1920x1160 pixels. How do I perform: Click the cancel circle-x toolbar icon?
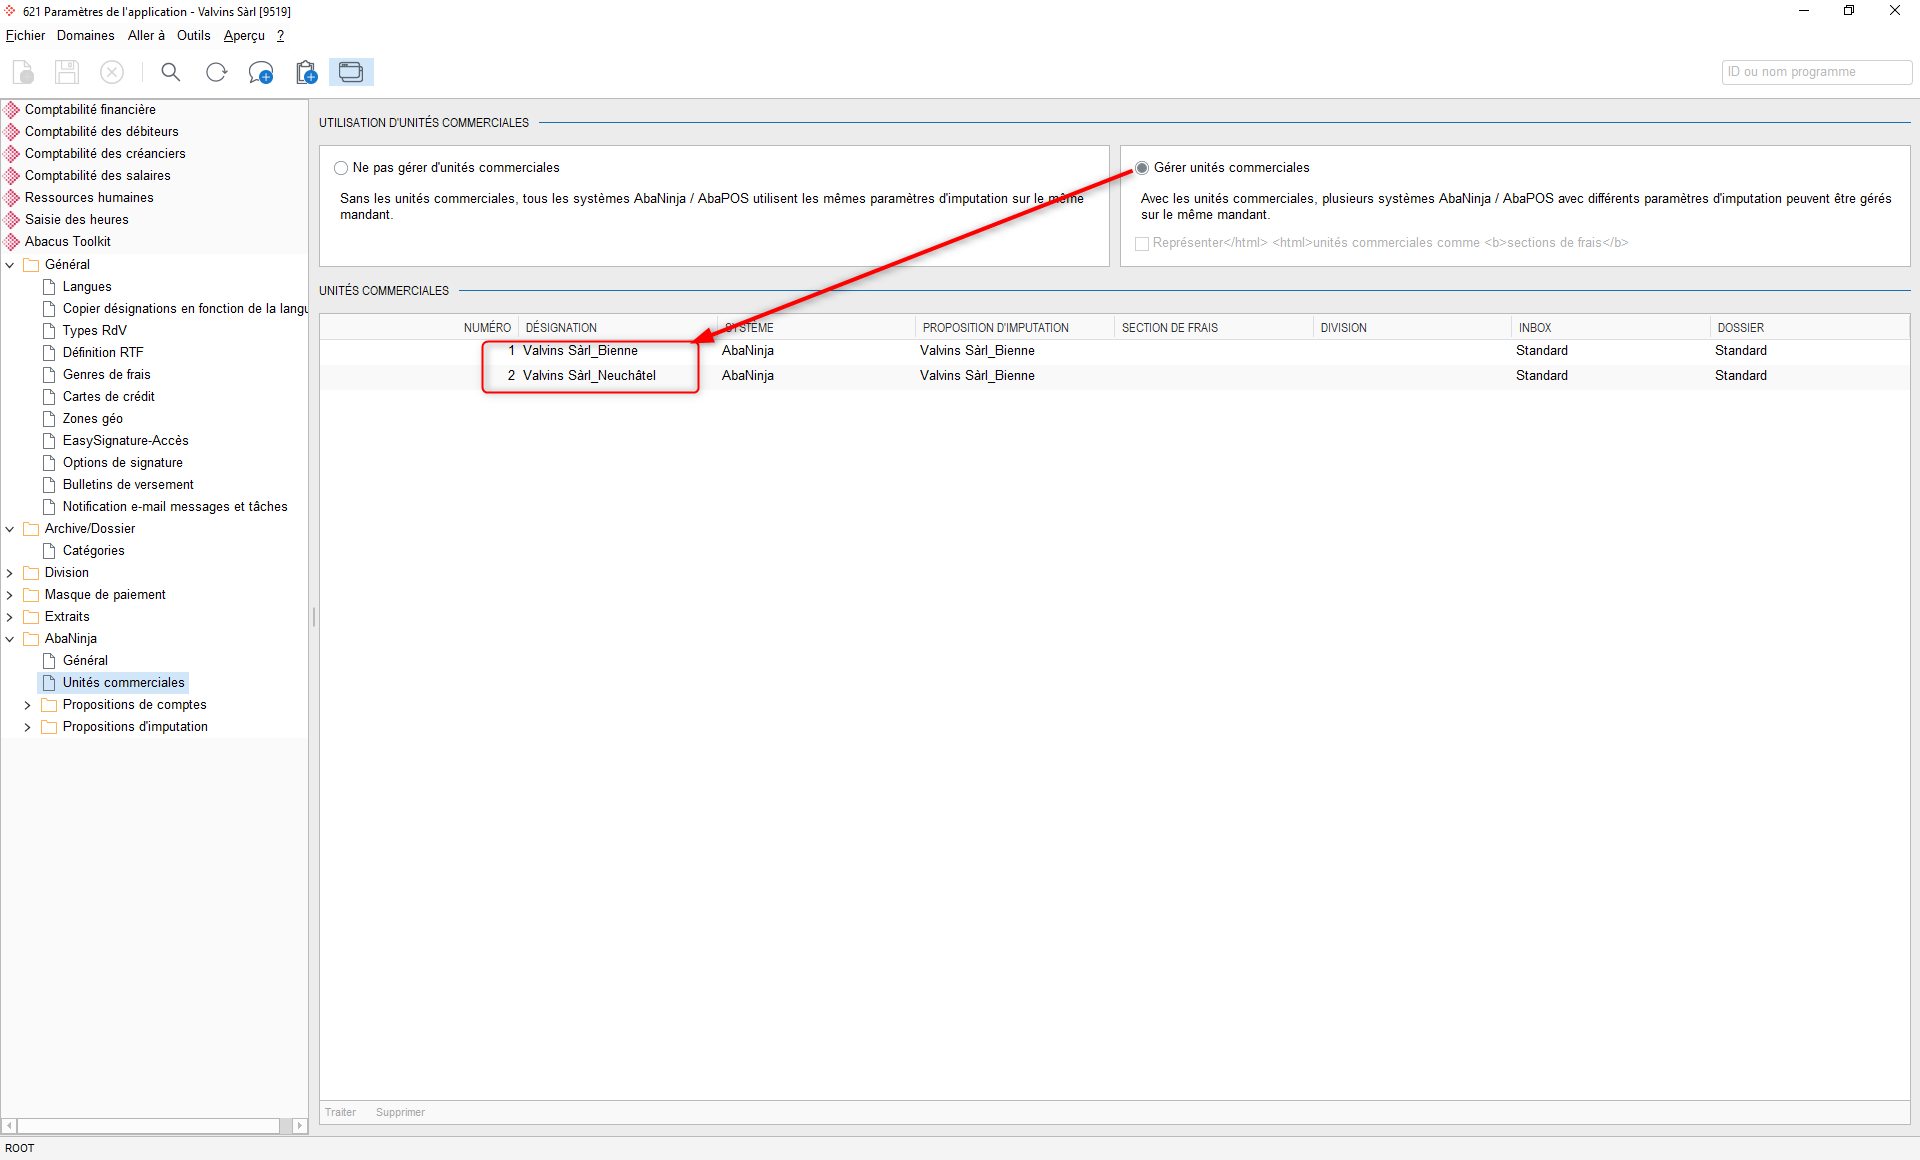tap(112, 72)
